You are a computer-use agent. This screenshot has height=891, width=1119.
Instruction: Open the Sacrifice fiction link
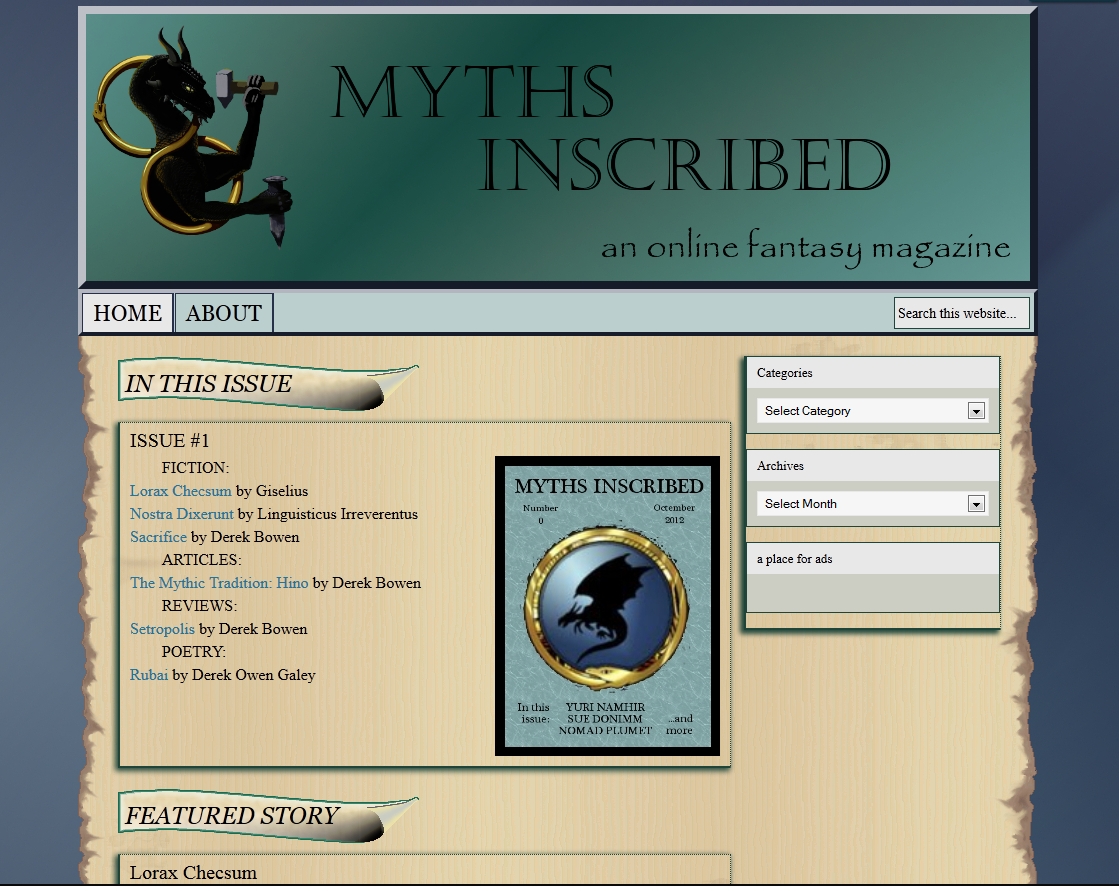coord(158,537)
